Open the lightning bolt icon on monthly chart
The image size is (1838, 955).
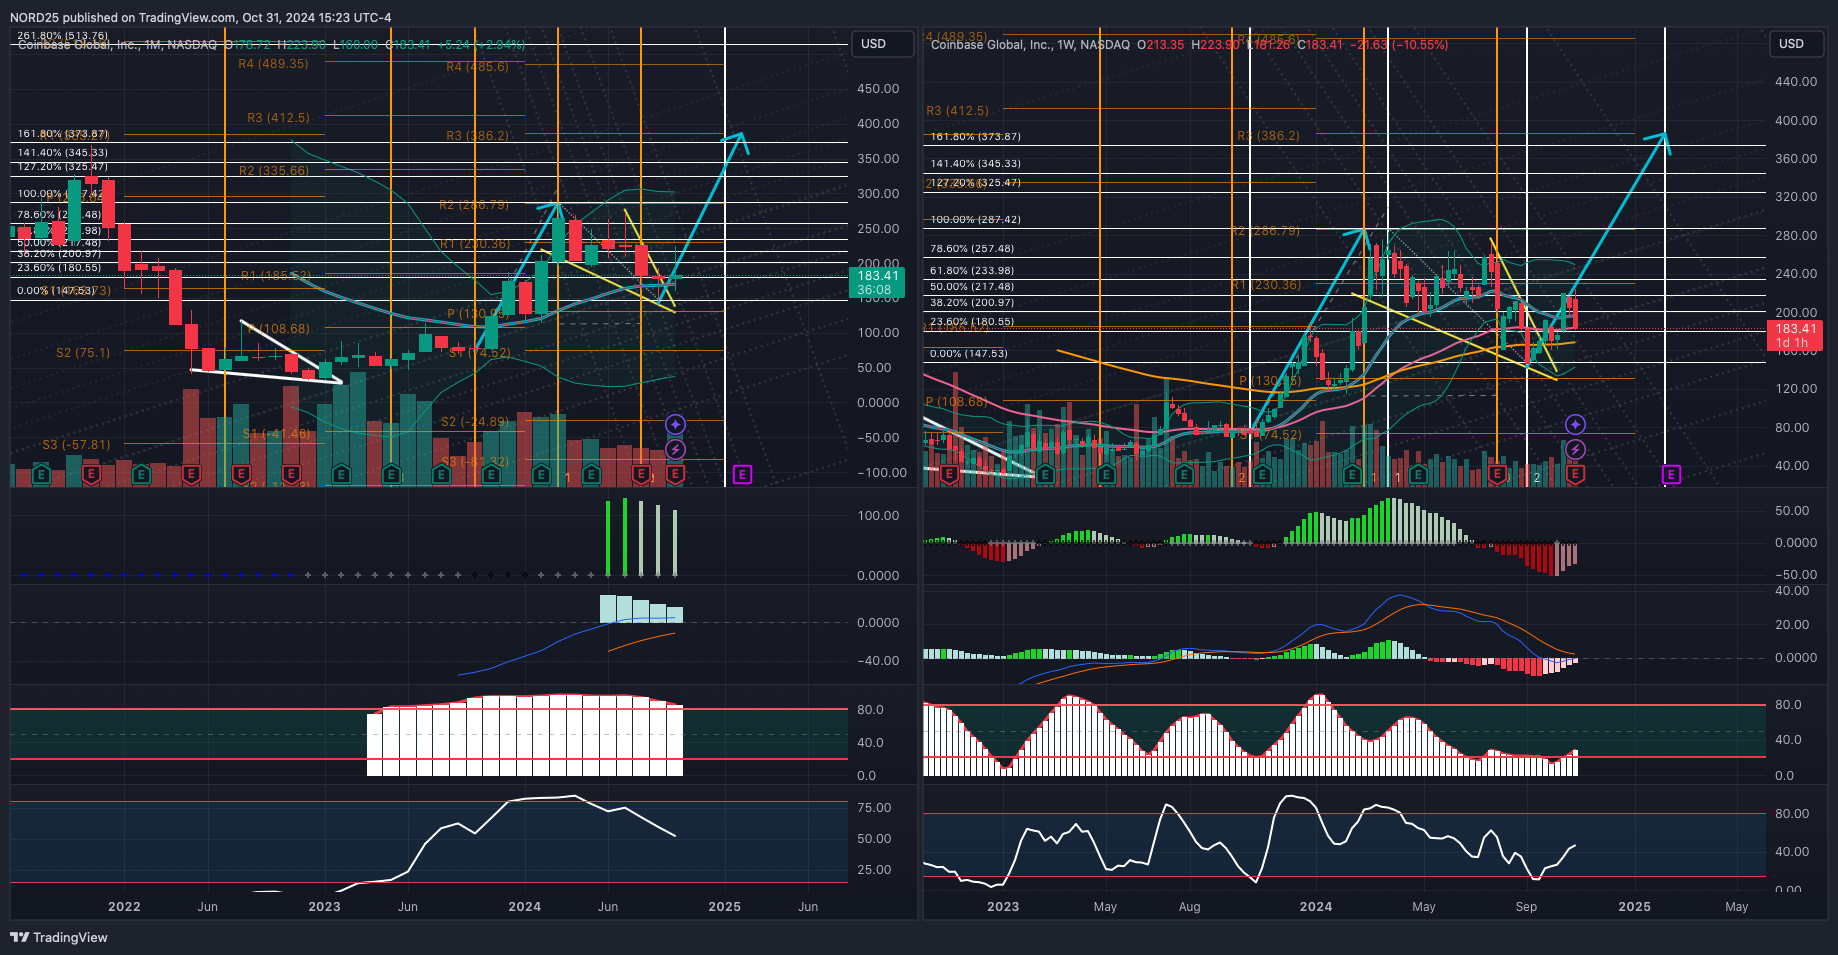[676, 450]
